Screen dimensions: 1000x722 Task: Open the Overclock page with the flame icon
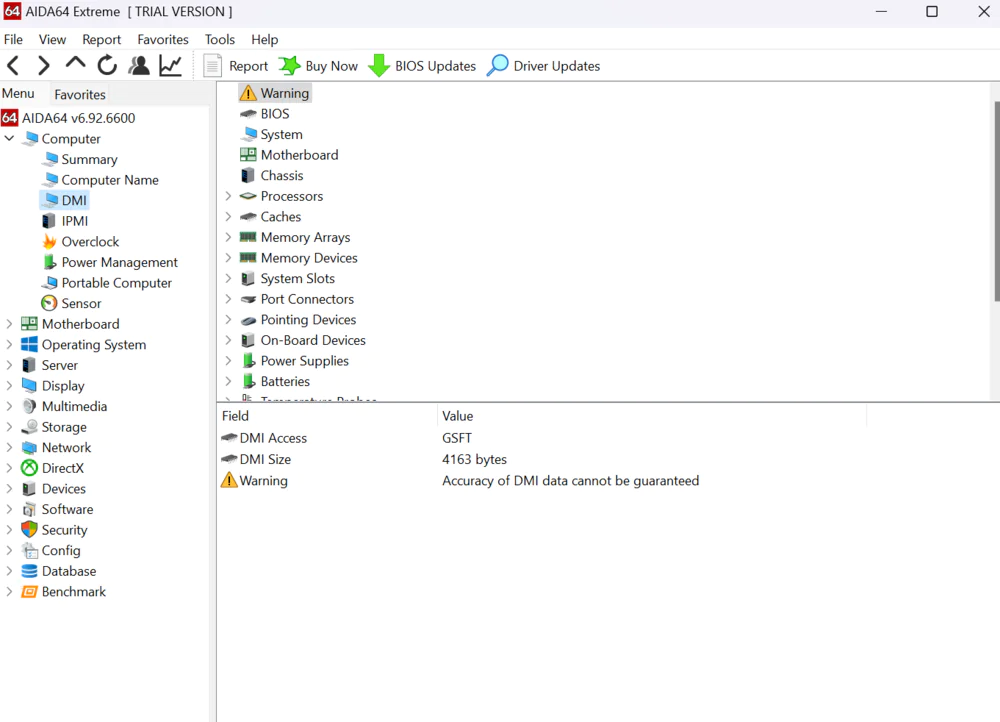90,242
